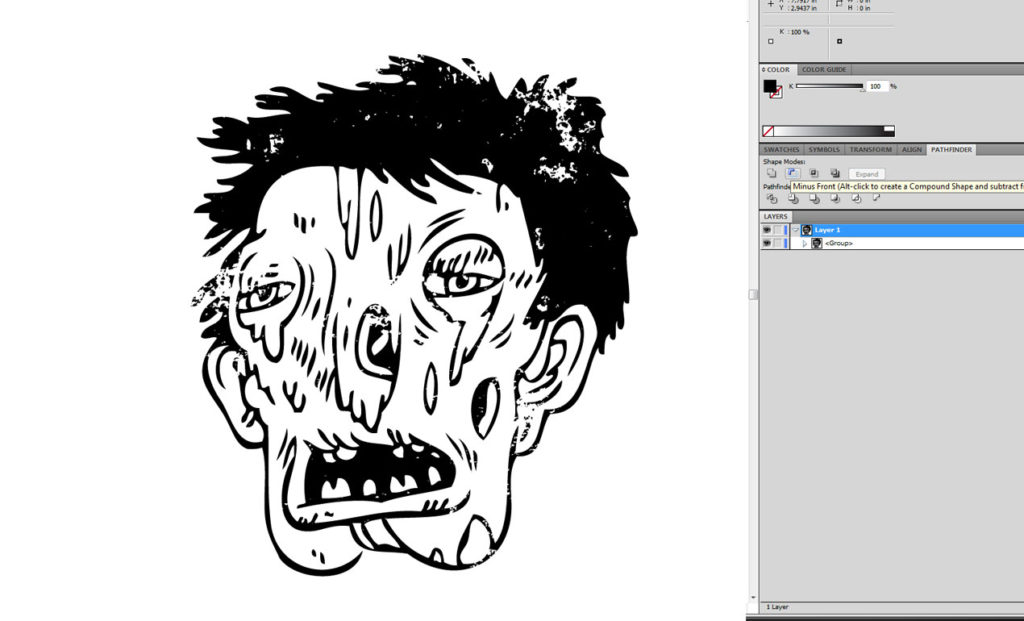
Task: Click the Layer 1 thumbnail
Action: pos(807,230)
